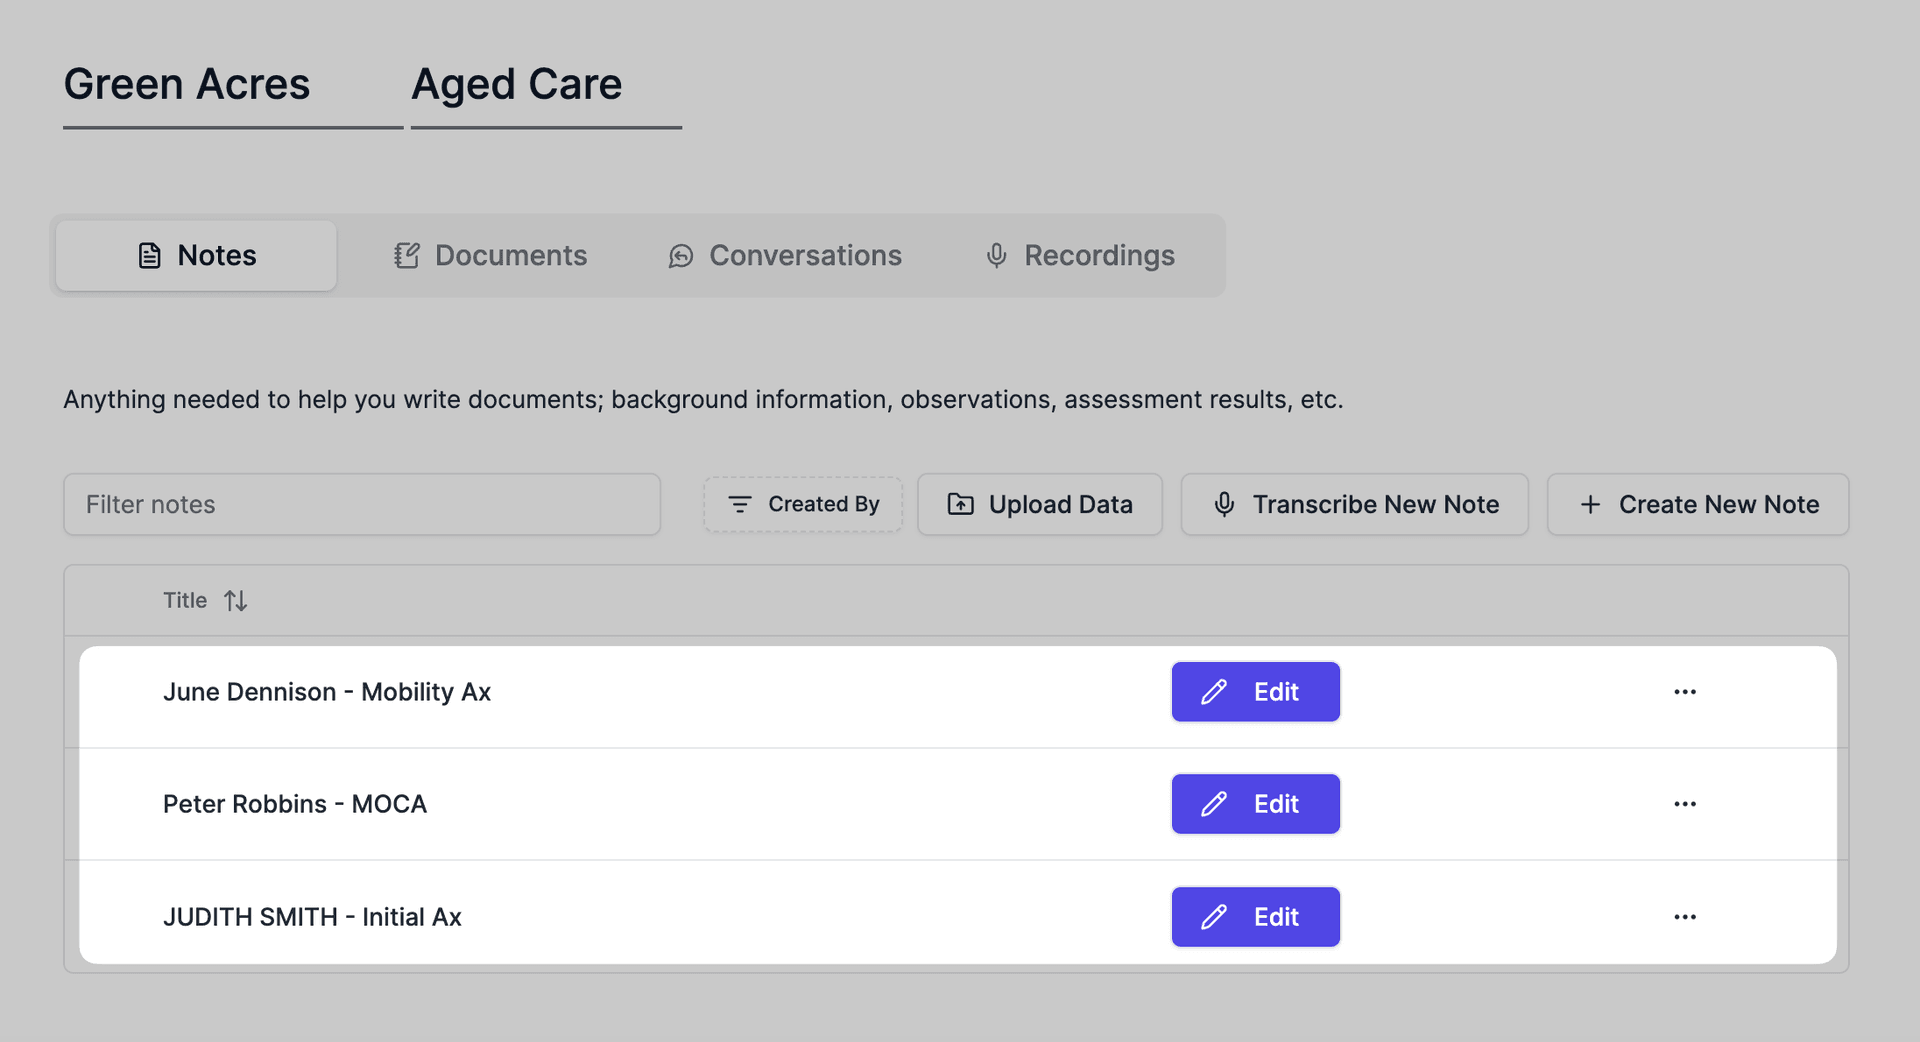Click the plus icon on Create New Note
Screen dimensions: 1920x1042
[1589, 504]
